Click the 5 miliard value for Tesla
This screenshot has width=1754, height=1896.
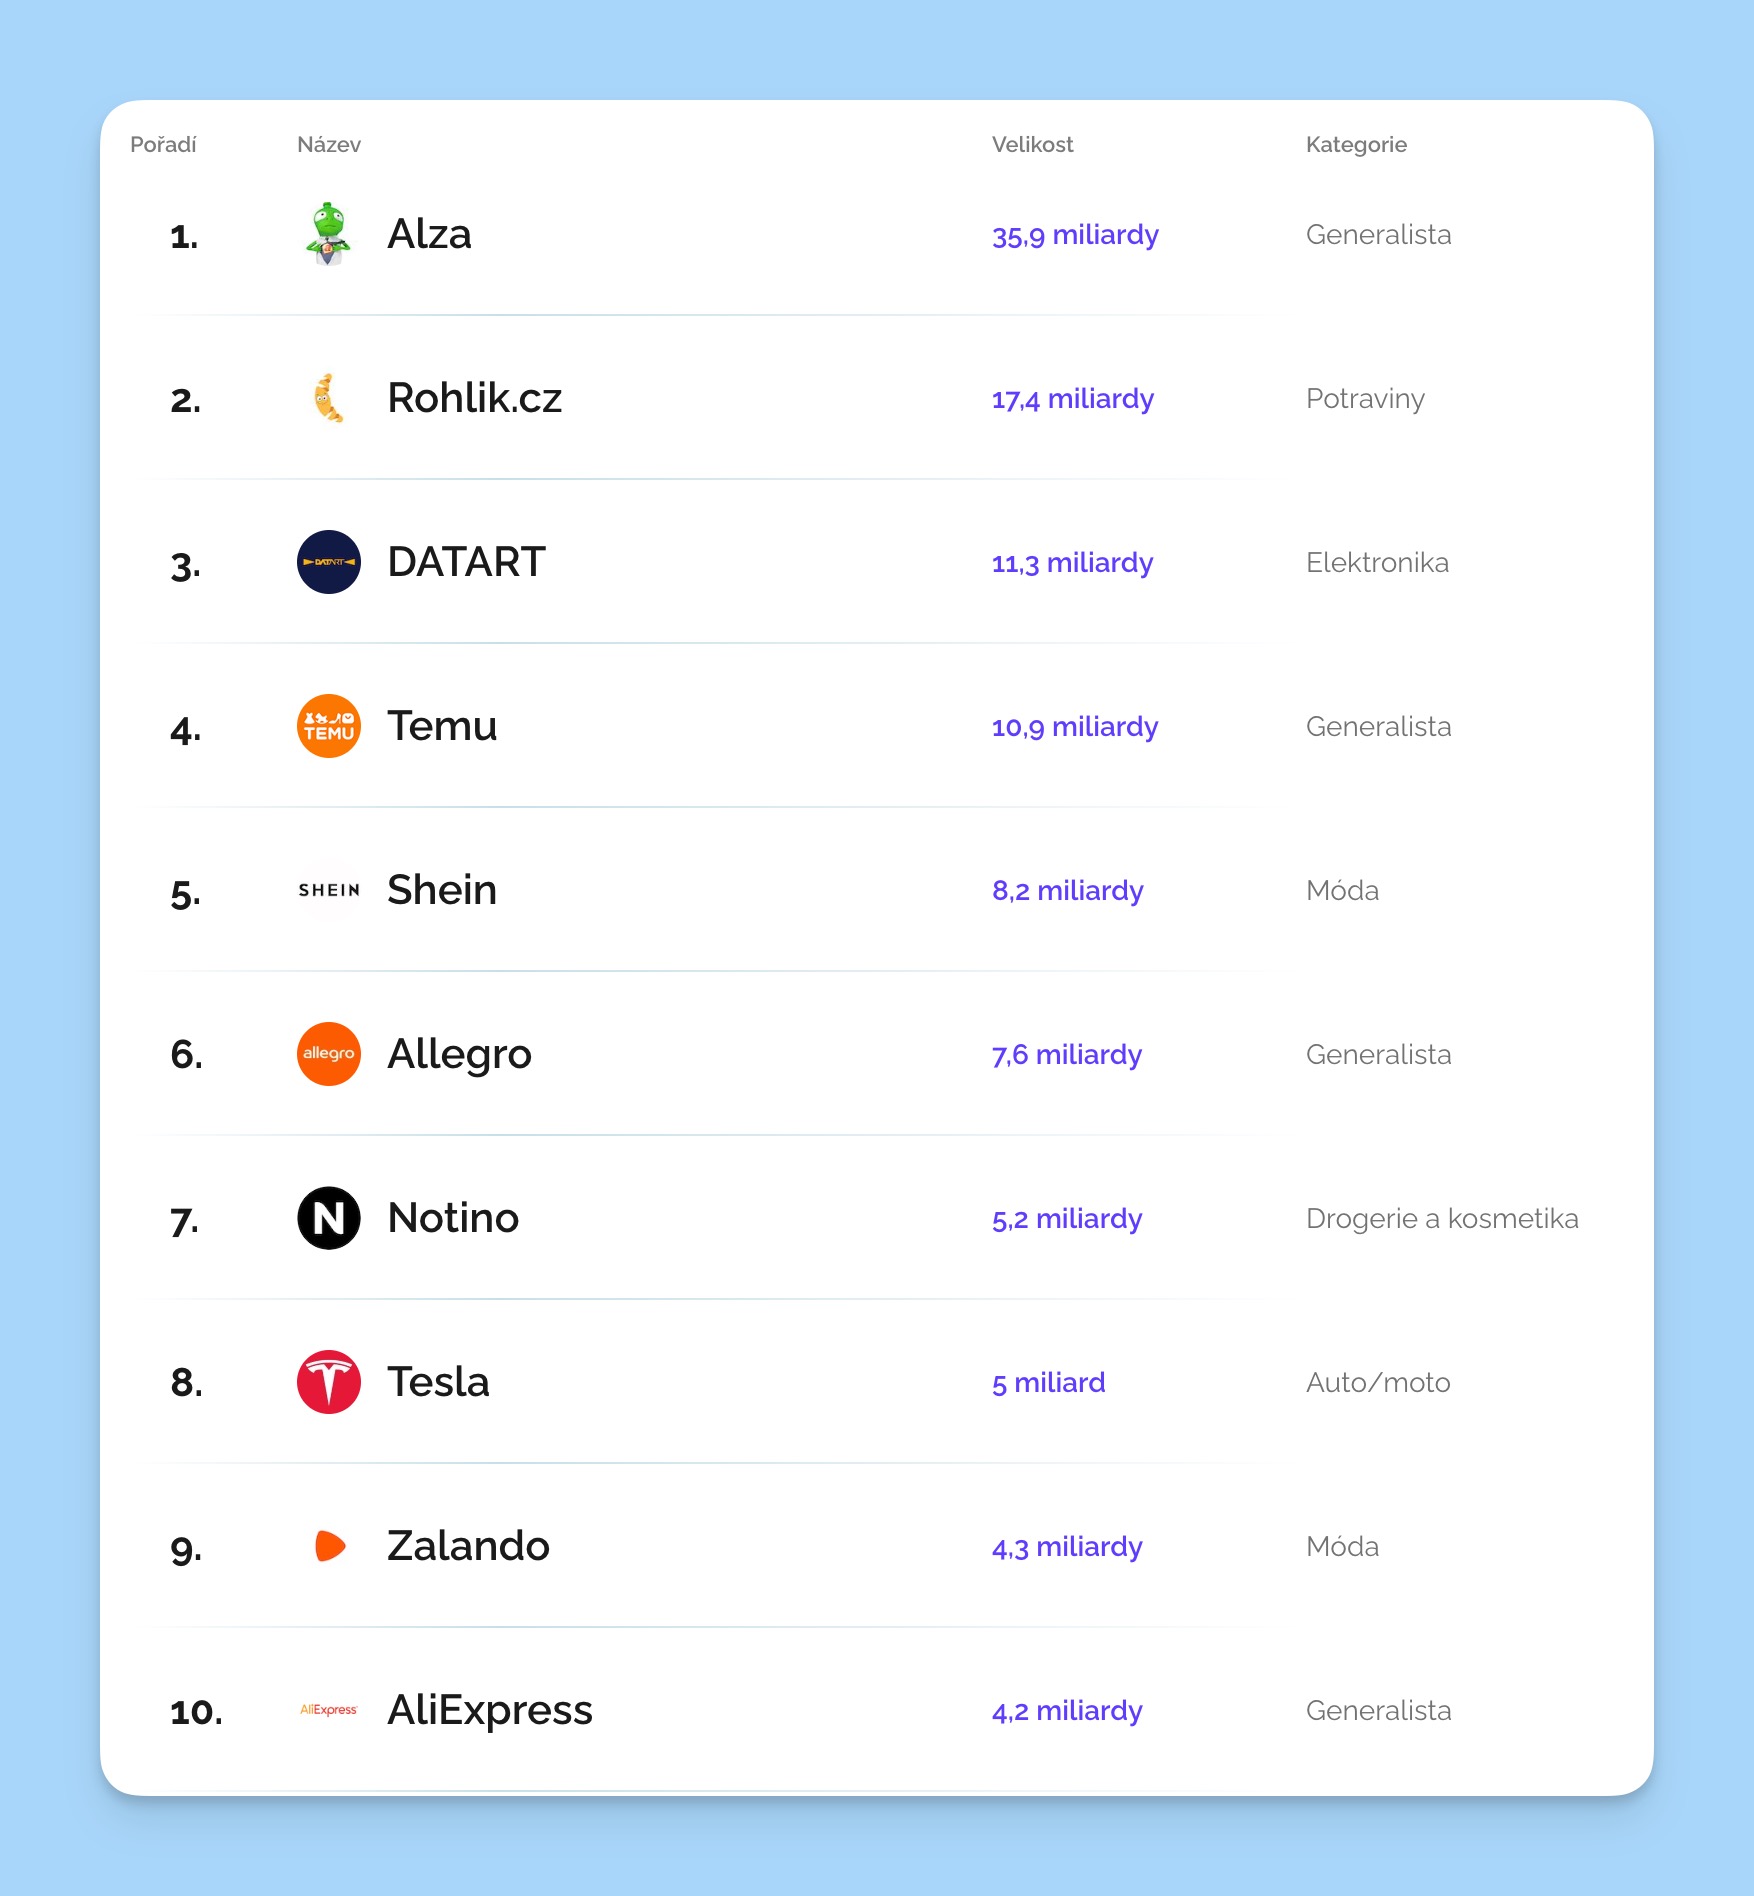coord(1048,1383)
